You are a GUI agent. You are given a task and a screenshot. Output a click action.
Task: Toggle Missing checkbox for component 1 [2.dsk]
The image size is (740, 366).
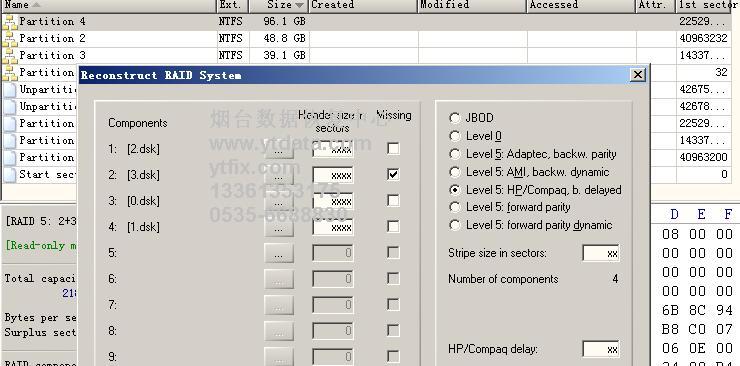[393, 149]
